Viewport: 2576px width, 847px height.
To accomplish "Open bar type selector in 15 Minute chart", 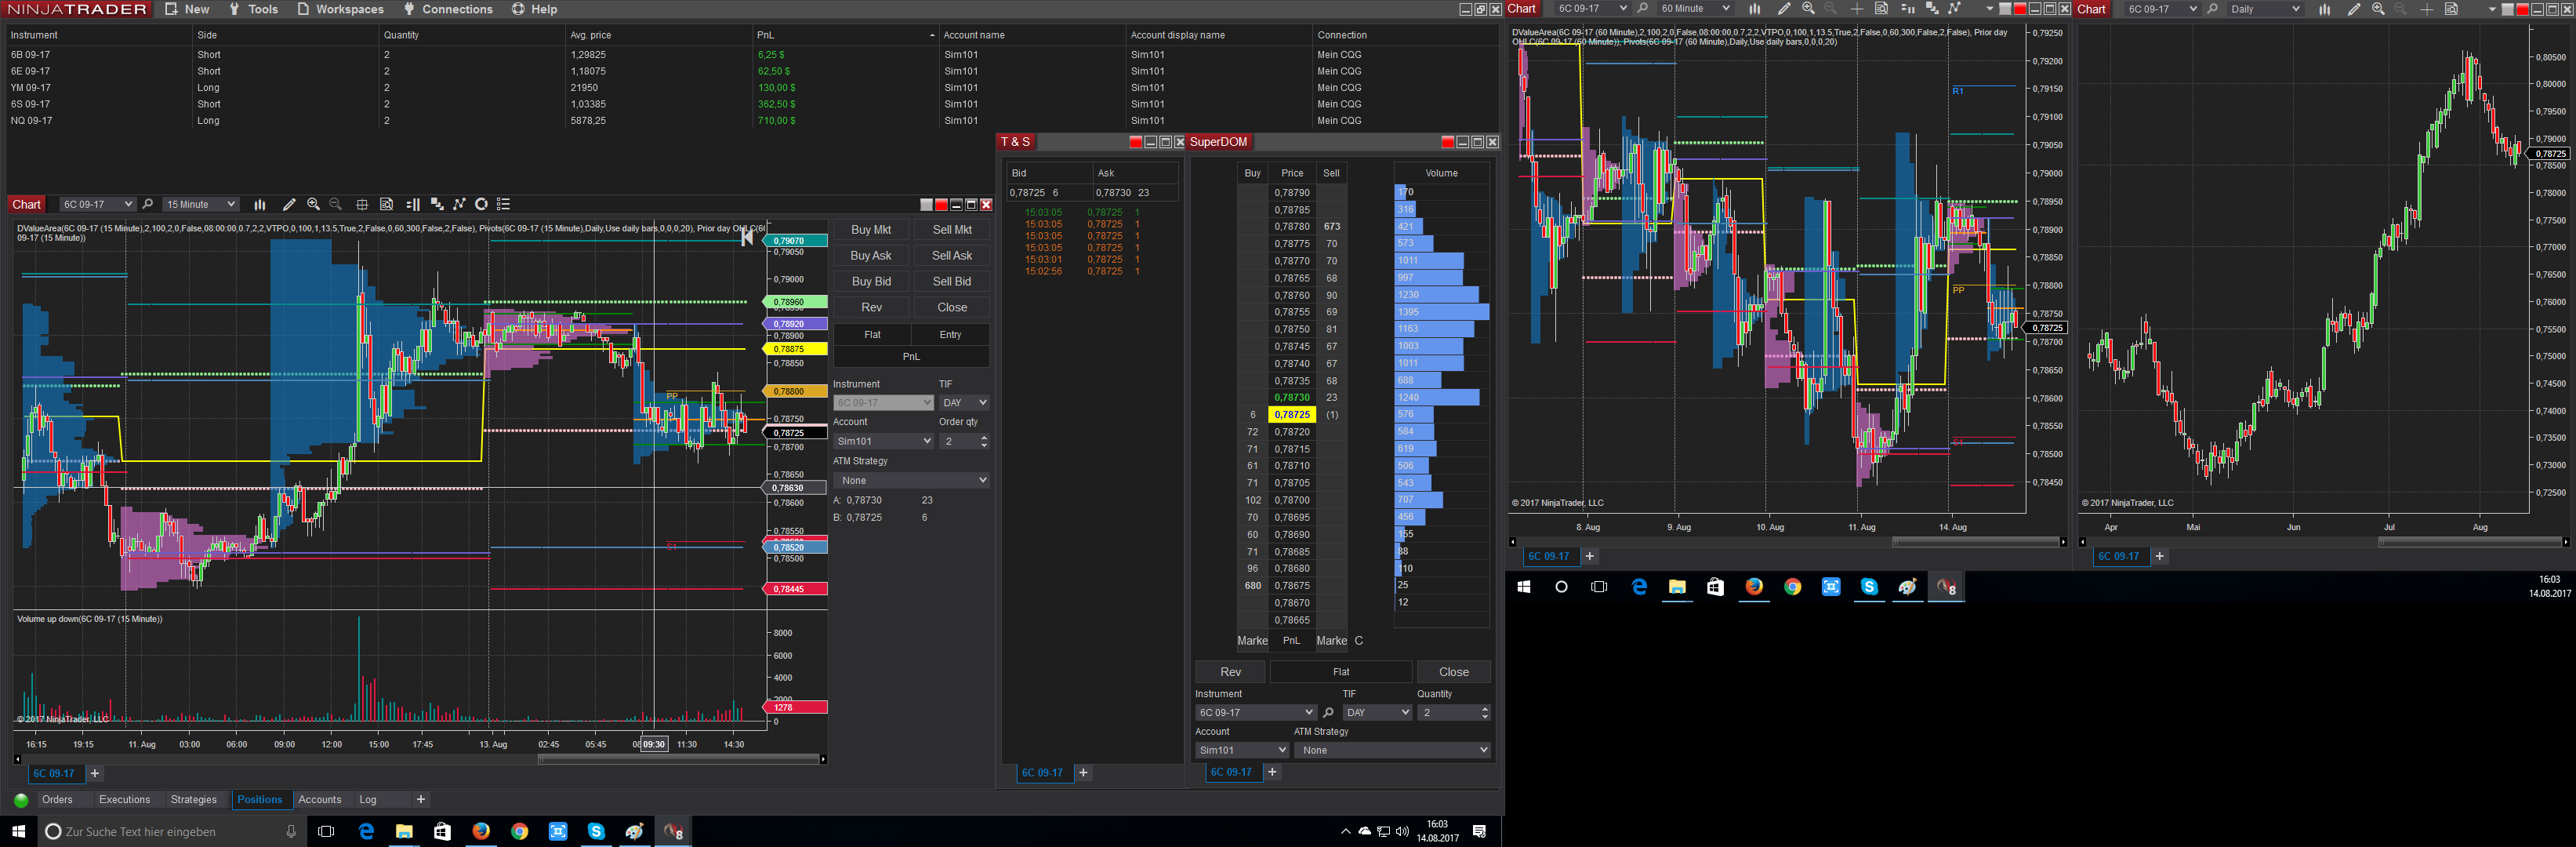I will pos(260,204).
